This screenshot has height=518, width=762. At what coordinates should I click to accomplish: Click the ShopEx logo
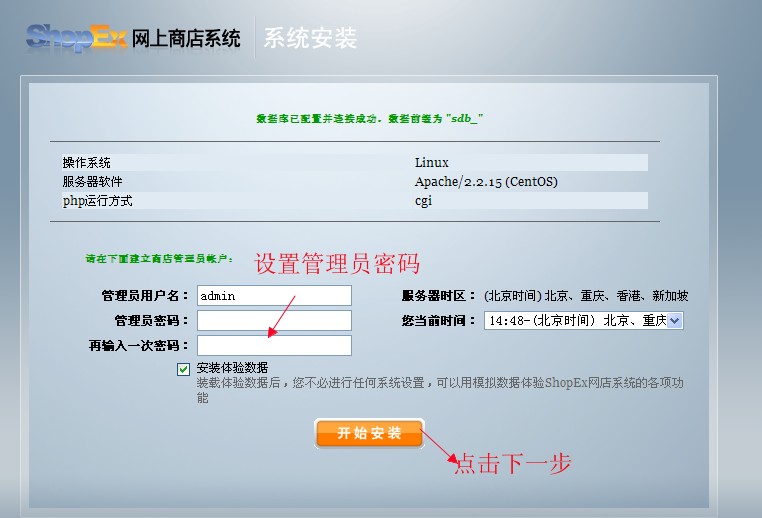(x=76, y=37)
